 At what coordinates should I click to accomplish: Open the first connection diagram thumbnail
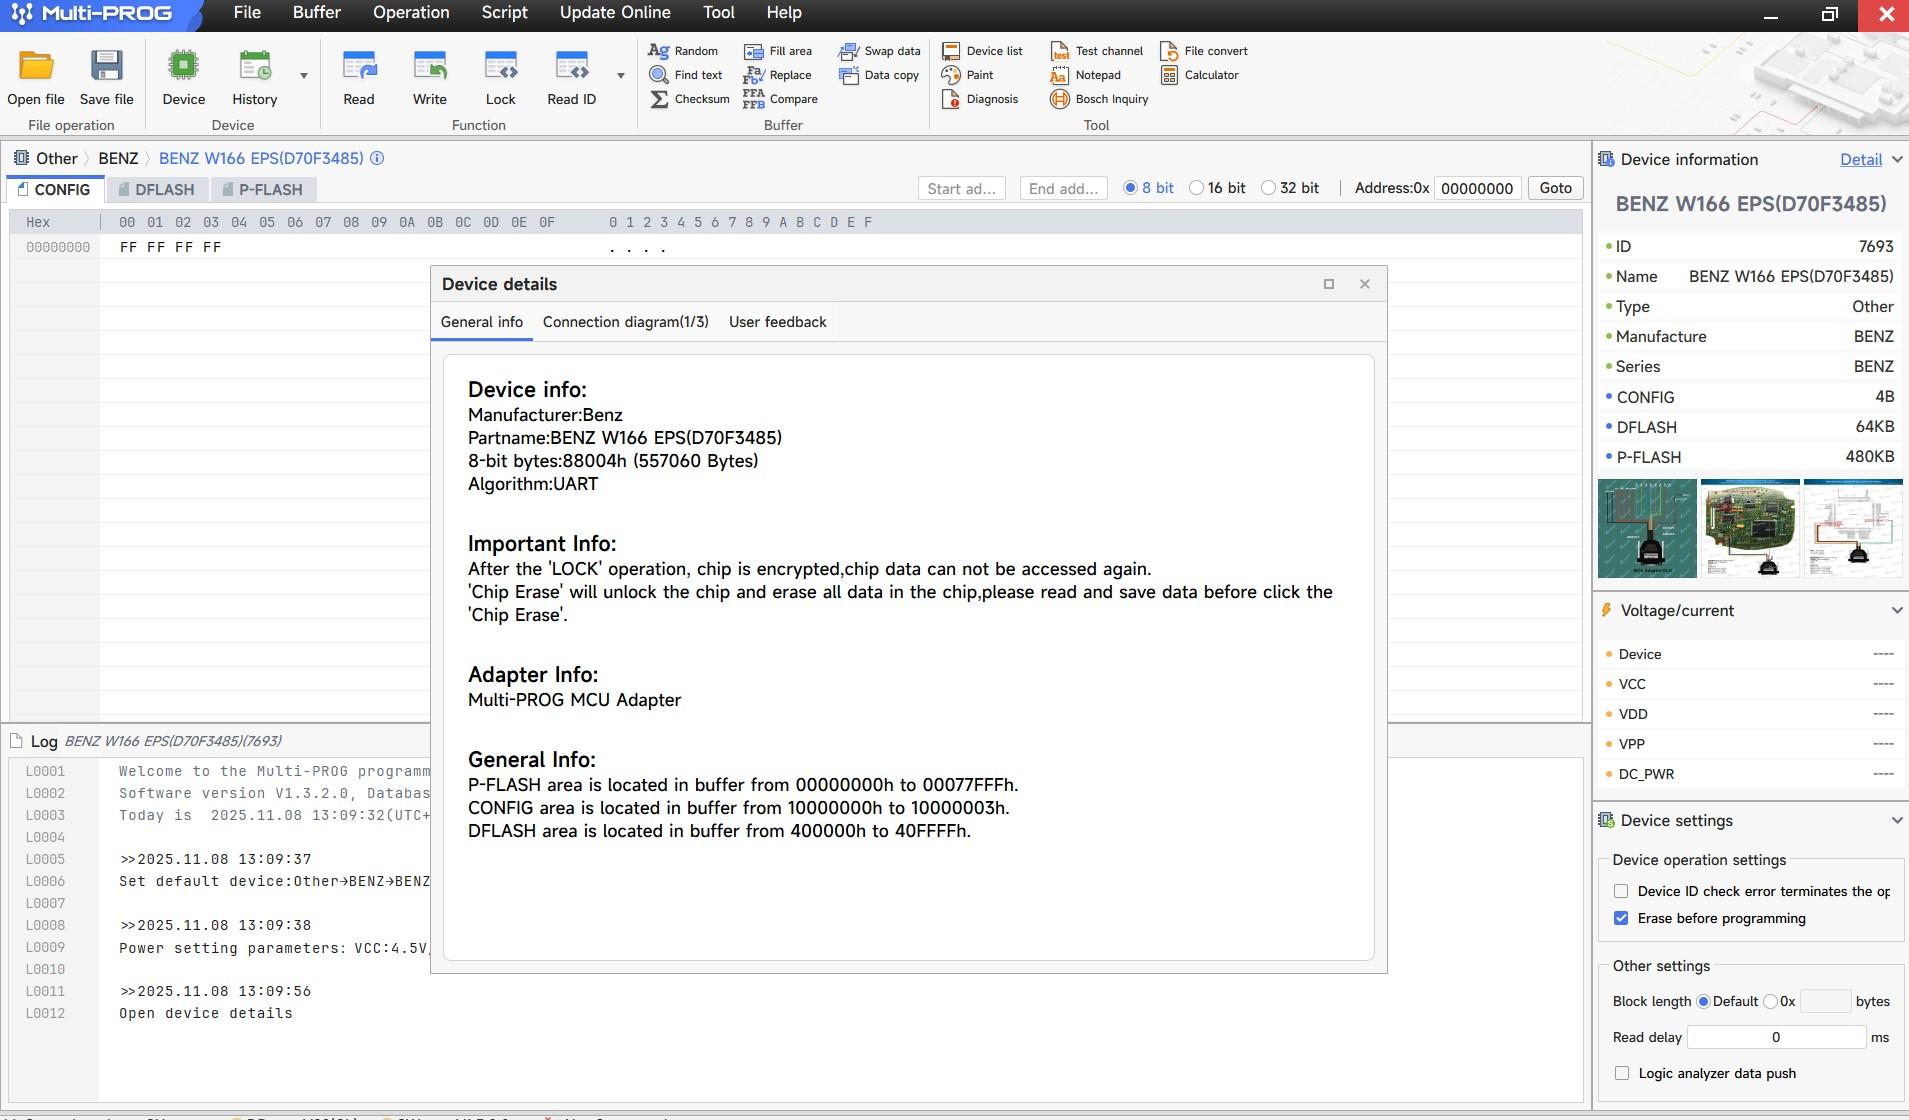click(x=1646, y=528)
